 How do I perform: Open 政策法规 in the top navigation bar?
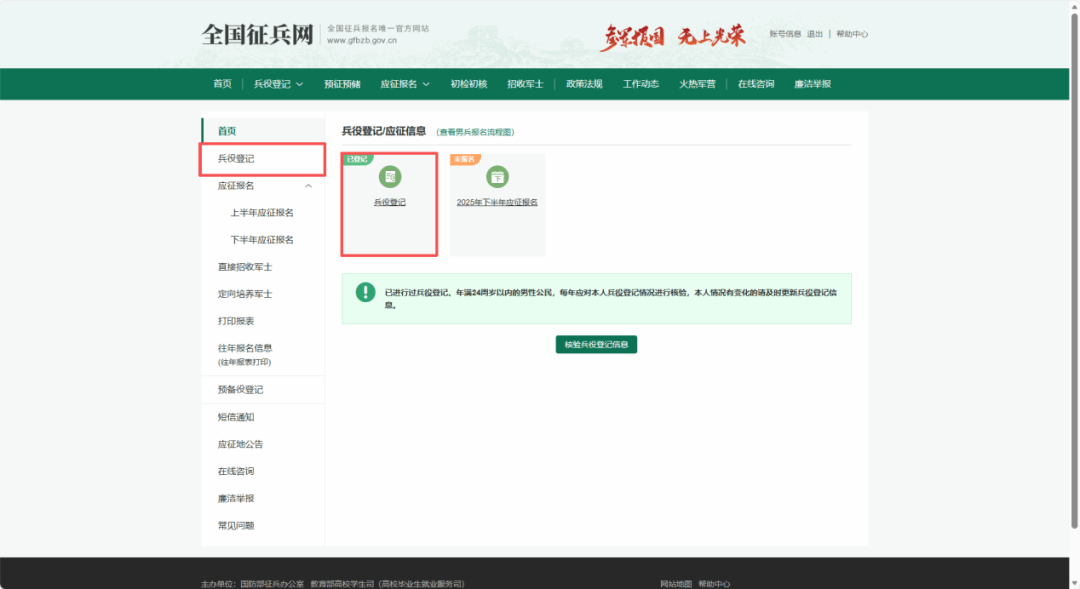point(584,84)
